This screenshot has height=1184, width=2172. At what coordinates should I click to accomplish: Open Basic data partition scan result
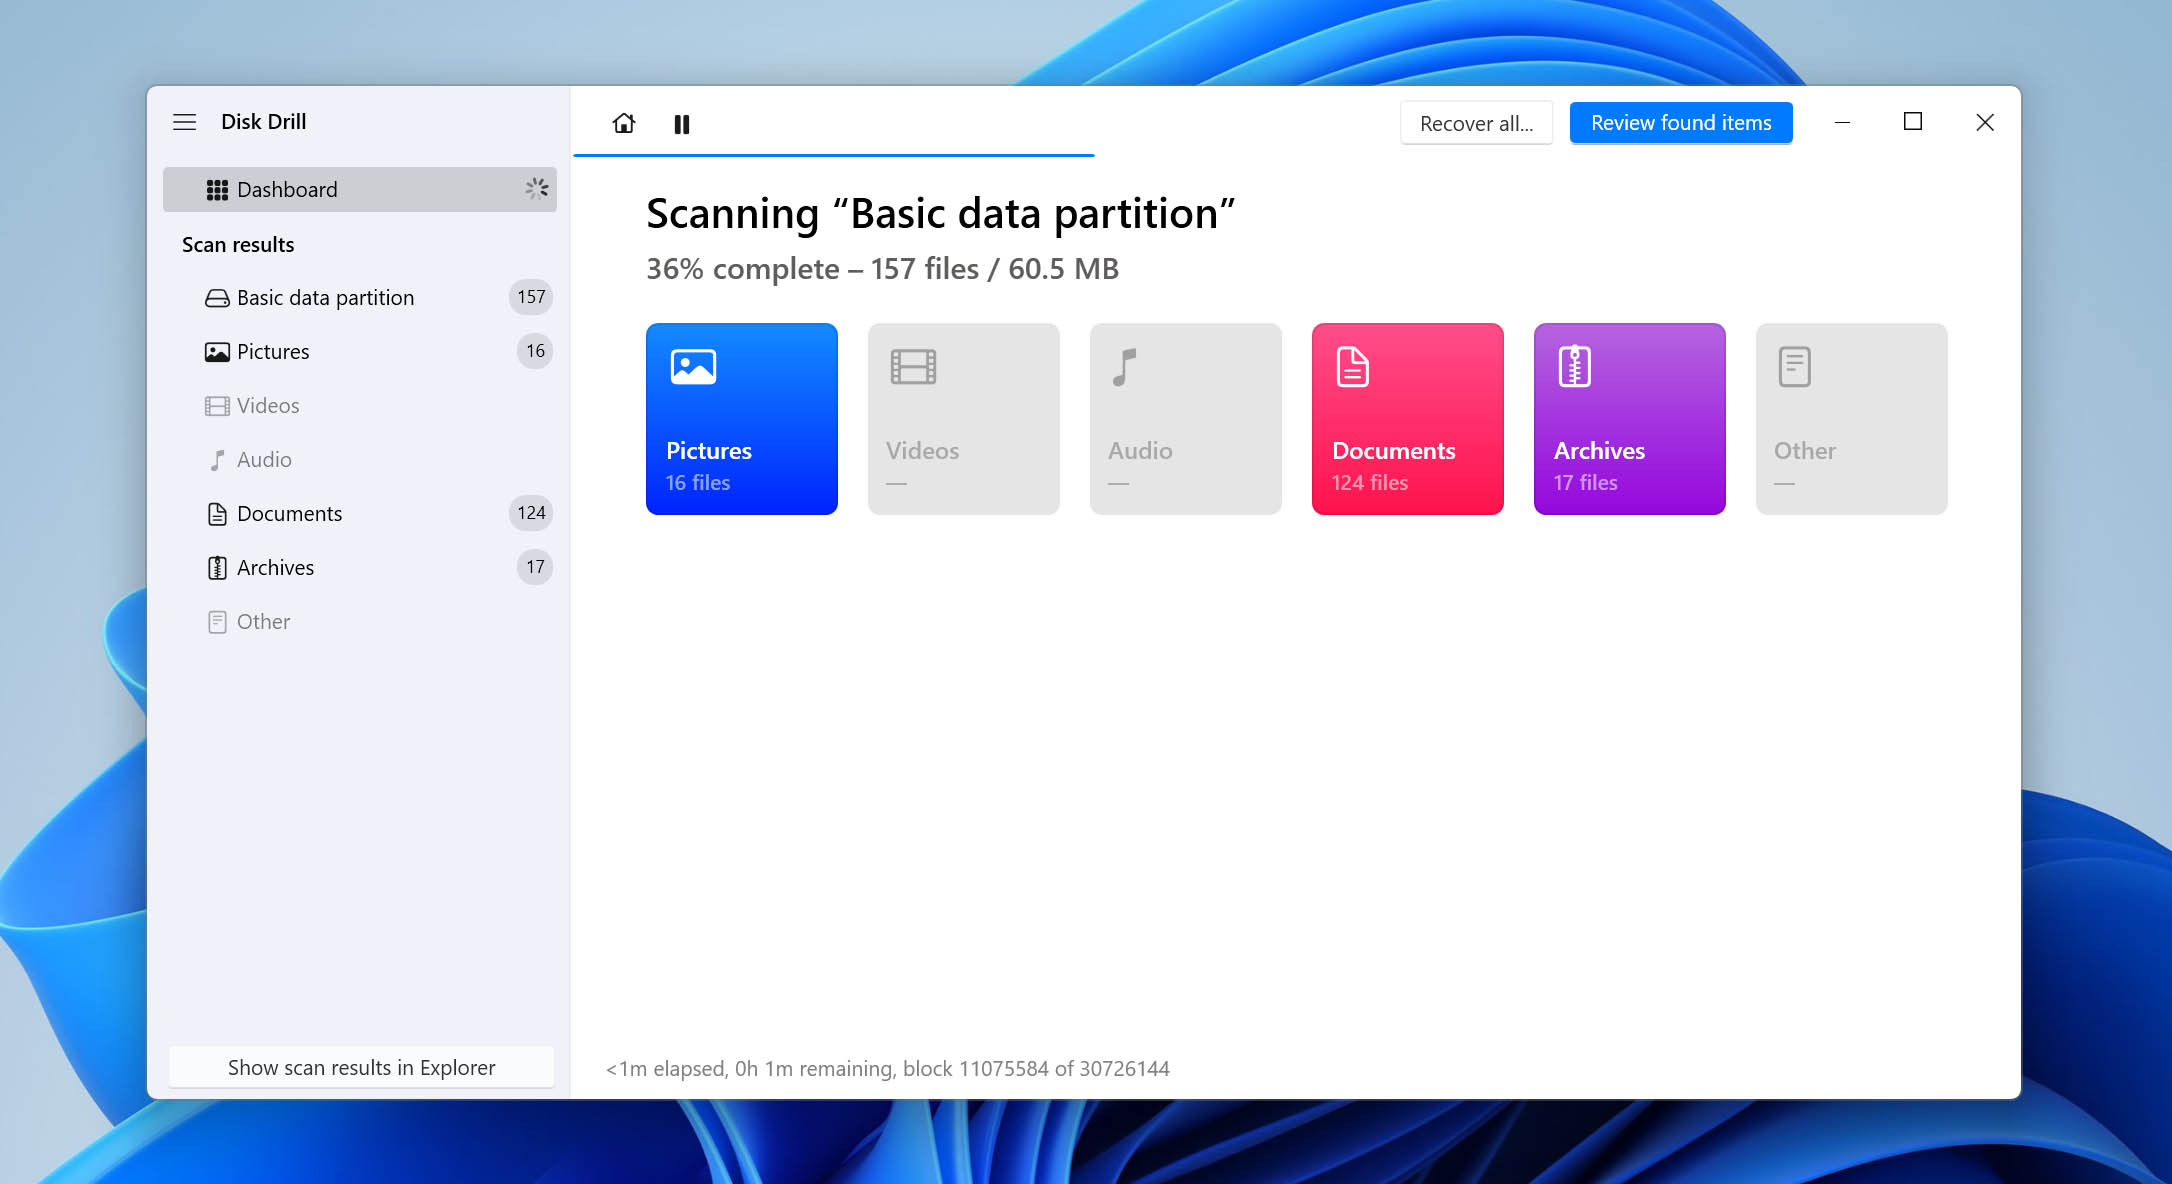(x=360, y=297)
